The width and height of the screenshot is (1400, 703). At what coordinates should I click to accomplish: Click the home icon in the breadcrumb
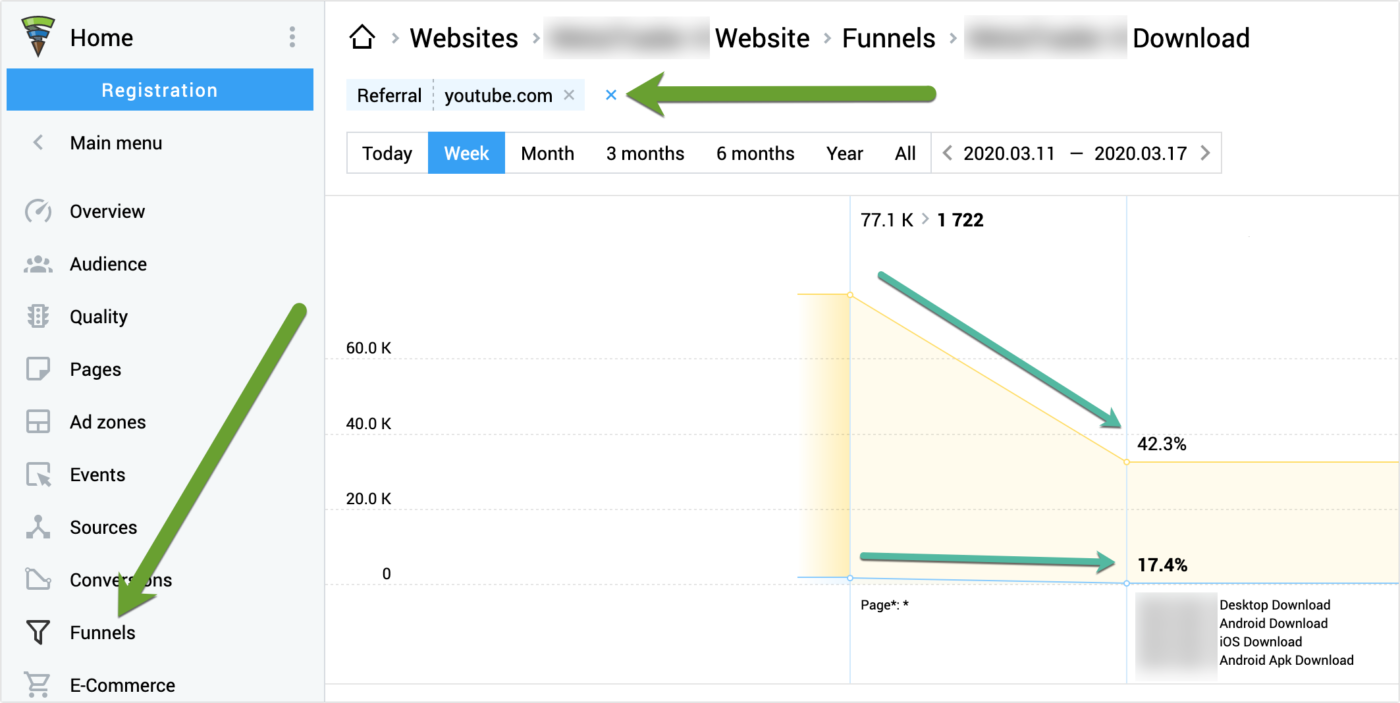coord(362,38)
